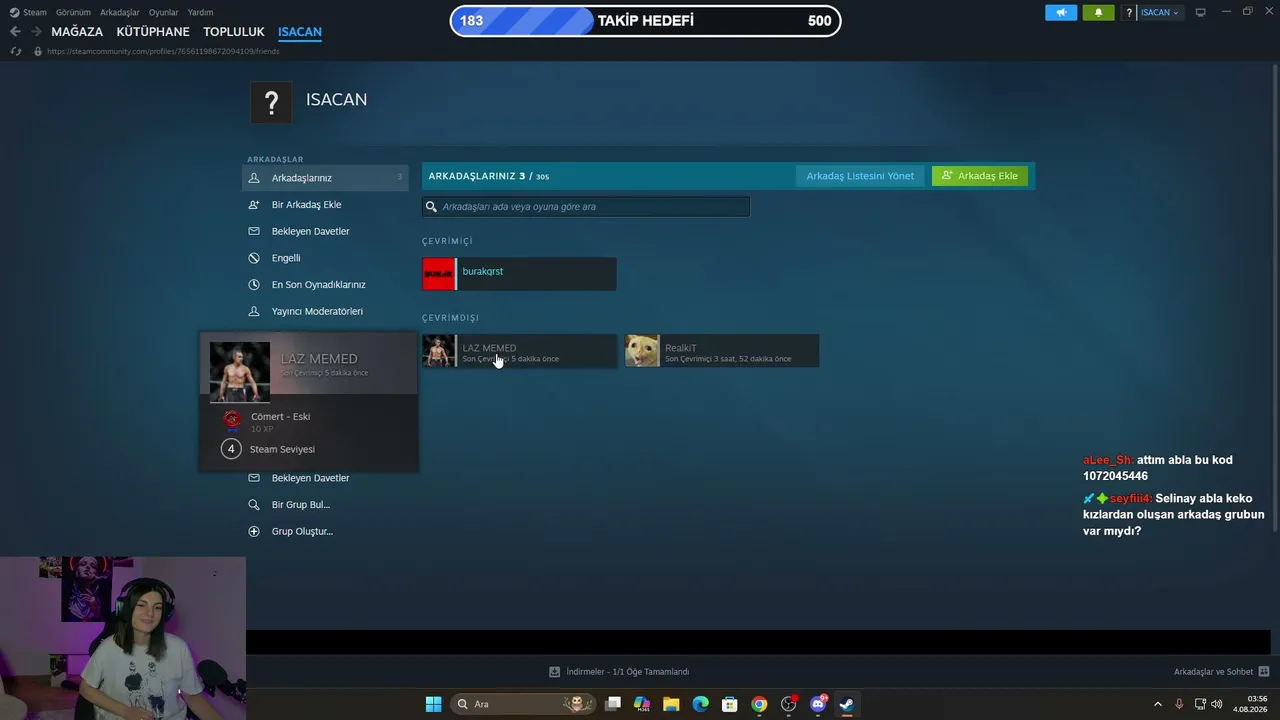The width and height of the screenshot is (1280, 720).
Task: Click Grup Oluştur... in the sidebar
Action: (302, 532)
